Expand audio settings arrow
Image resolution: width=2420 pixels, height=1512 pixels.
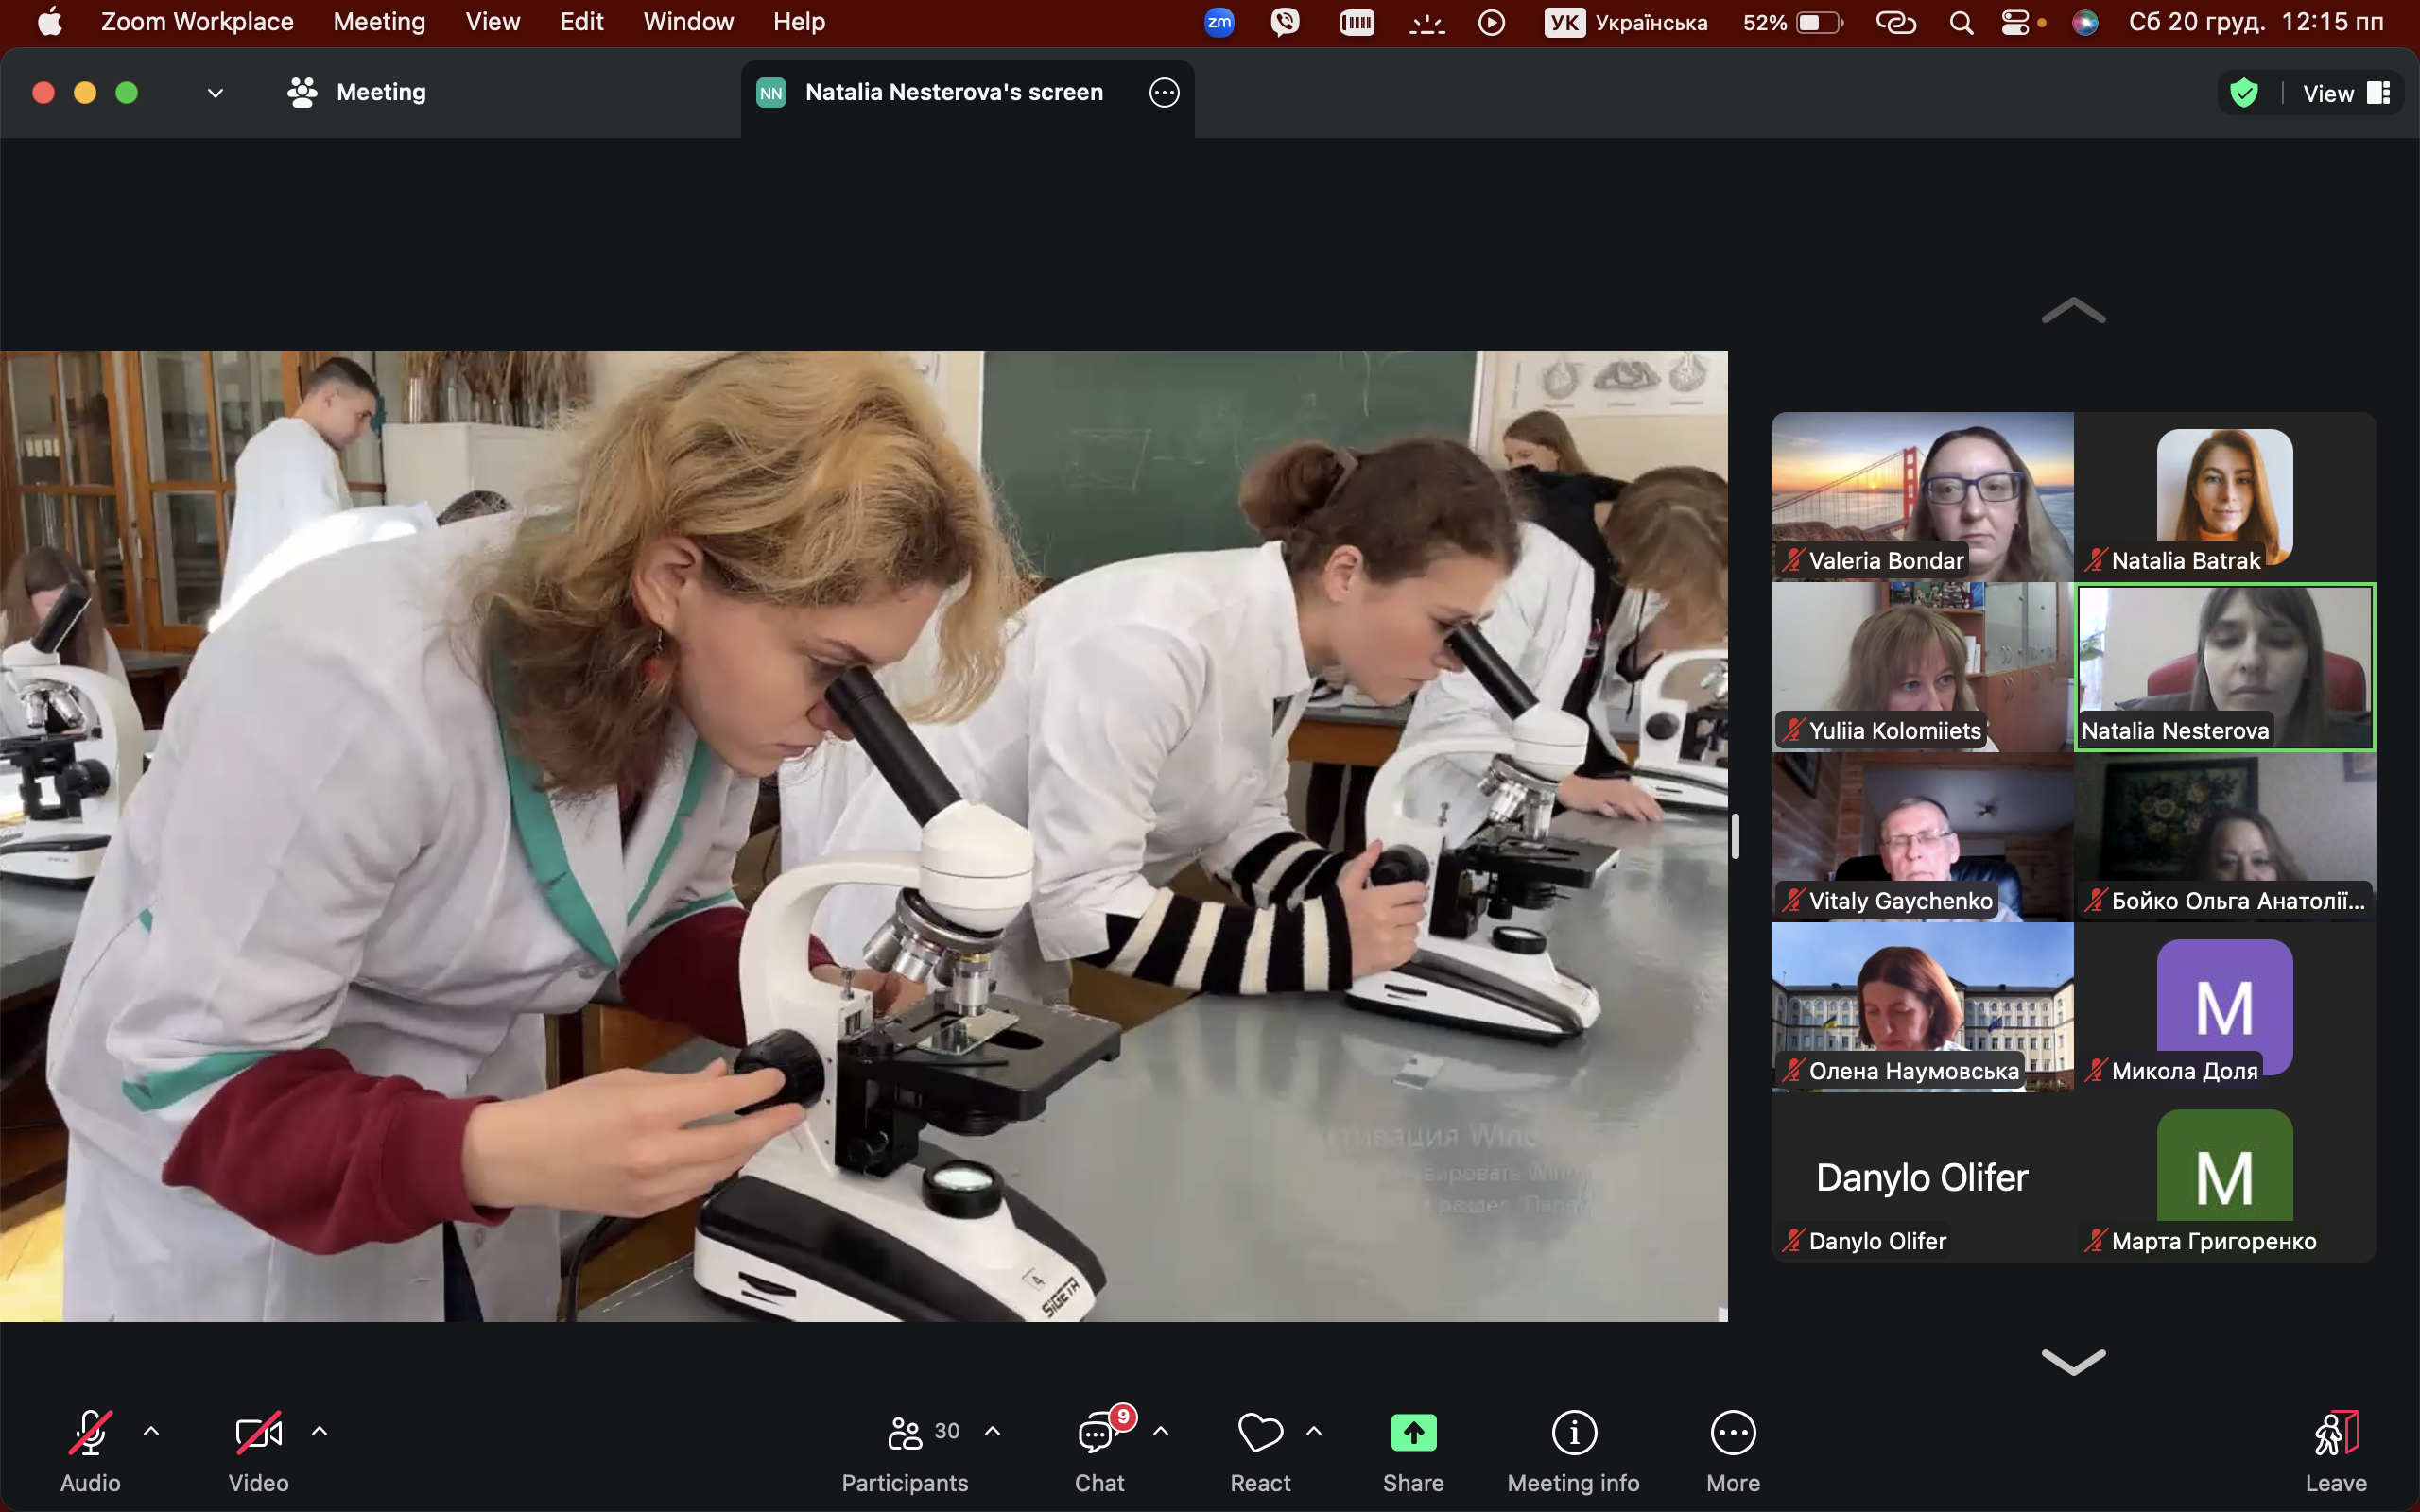pos(151,1431)
